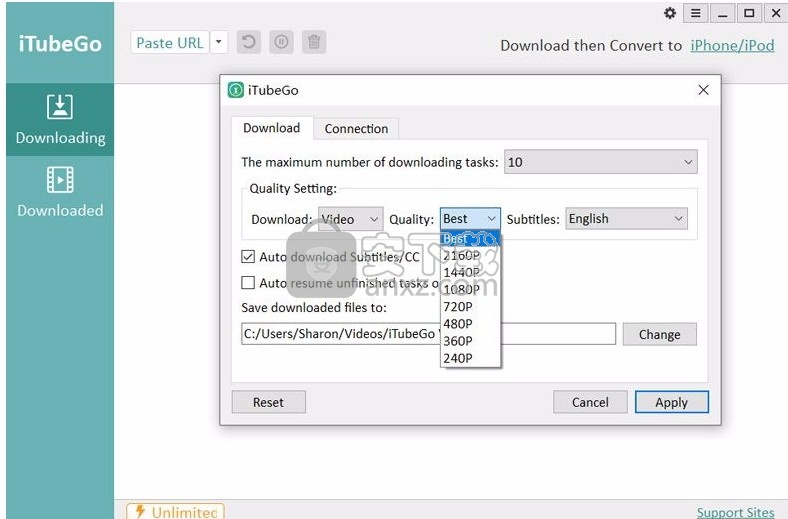Image resolution: width=788 pixels, height=519 pixels.
Task: Select 480P quality option
Action: (470, 324)
